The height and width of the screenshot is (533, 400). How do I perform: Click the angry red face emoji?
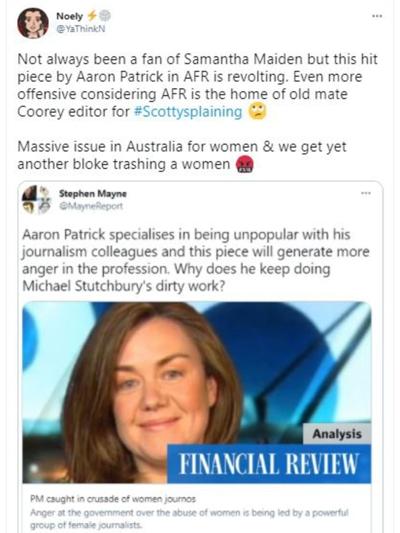(245, 165)
